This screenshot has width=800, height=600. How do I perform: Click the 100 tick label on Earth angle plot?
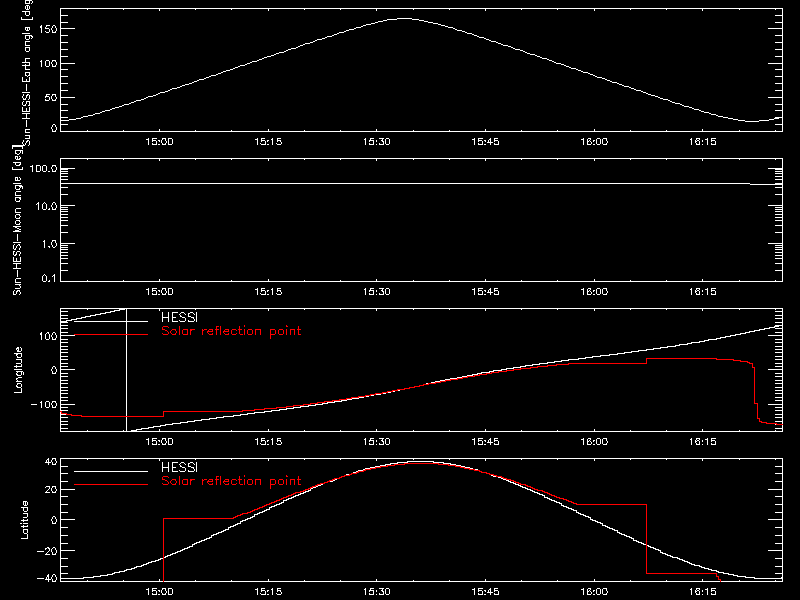coord(48,64)
